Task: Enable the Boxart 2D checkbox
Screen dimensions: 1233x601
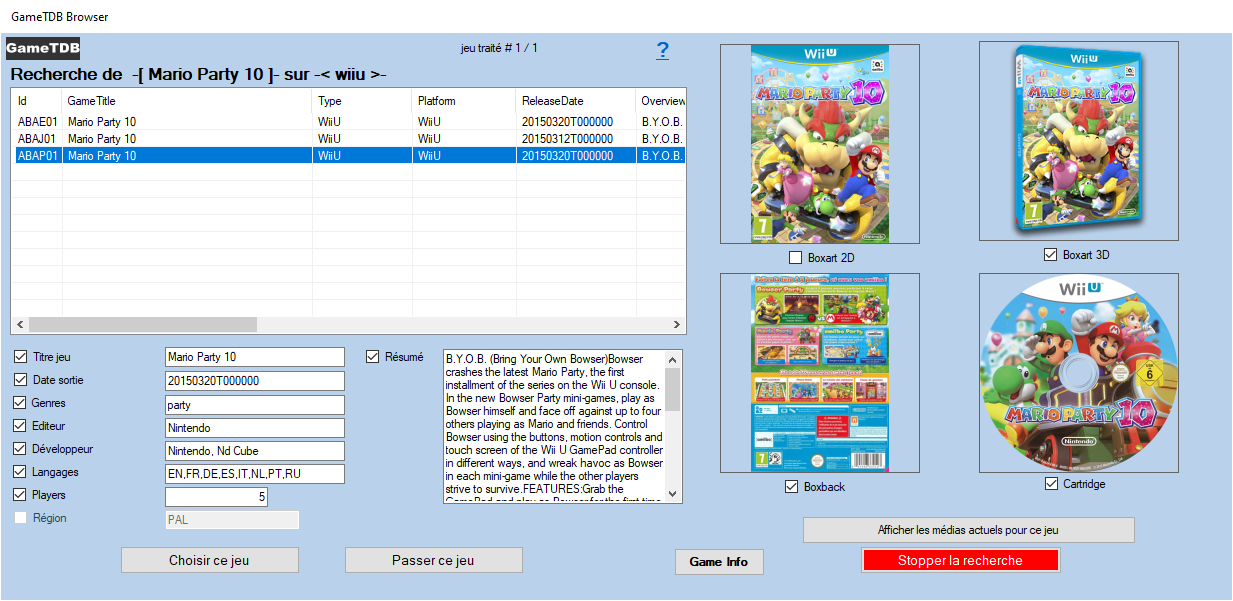Action: click(x=796, y=258)
